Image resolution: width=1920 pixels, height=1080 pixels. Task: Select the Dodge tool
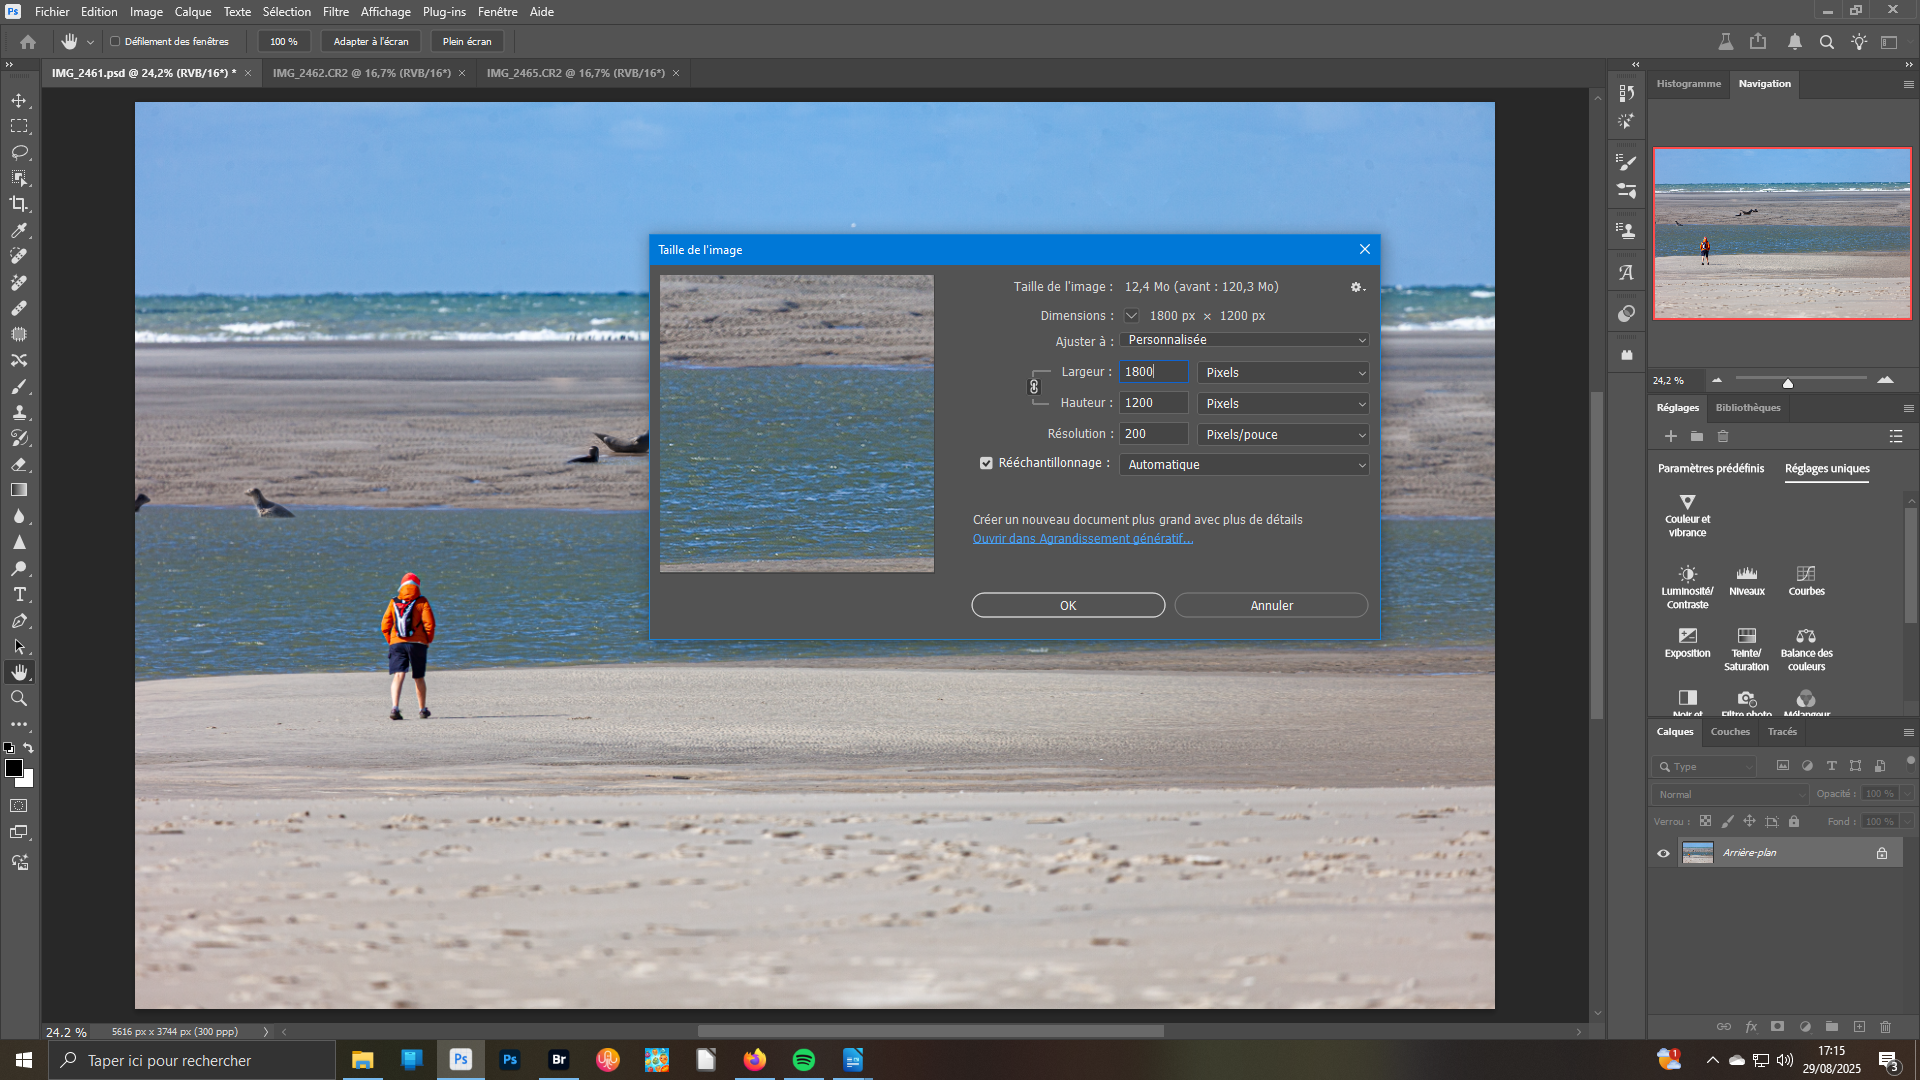point(19,569)
